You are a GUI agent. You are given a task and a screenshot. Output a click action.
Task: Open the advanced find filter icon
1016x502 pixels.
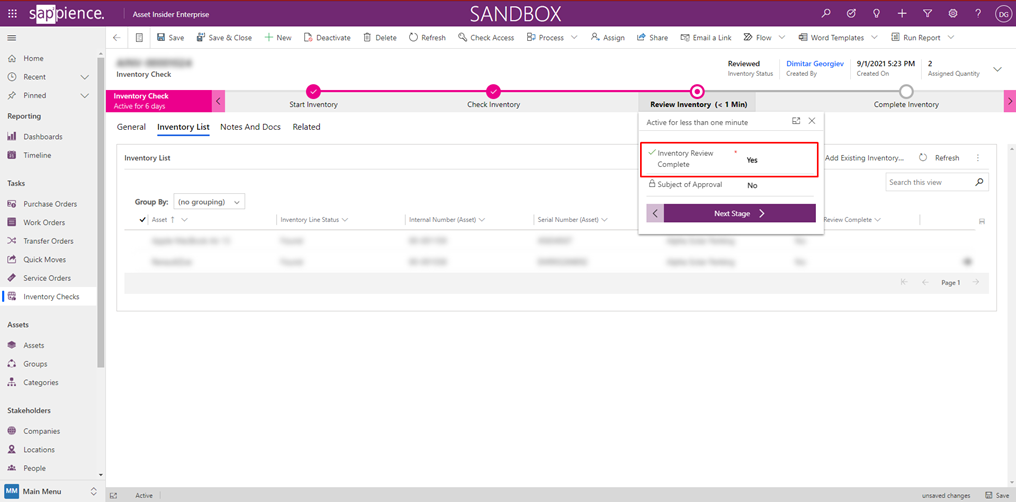coord(927,14)
